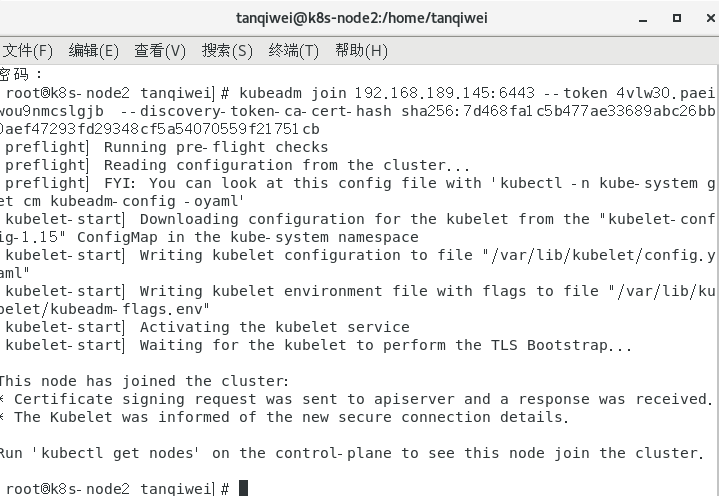719x496 pixels.
Task: Click the 'Activating the kubelet service' line
Action: [275, 327]
